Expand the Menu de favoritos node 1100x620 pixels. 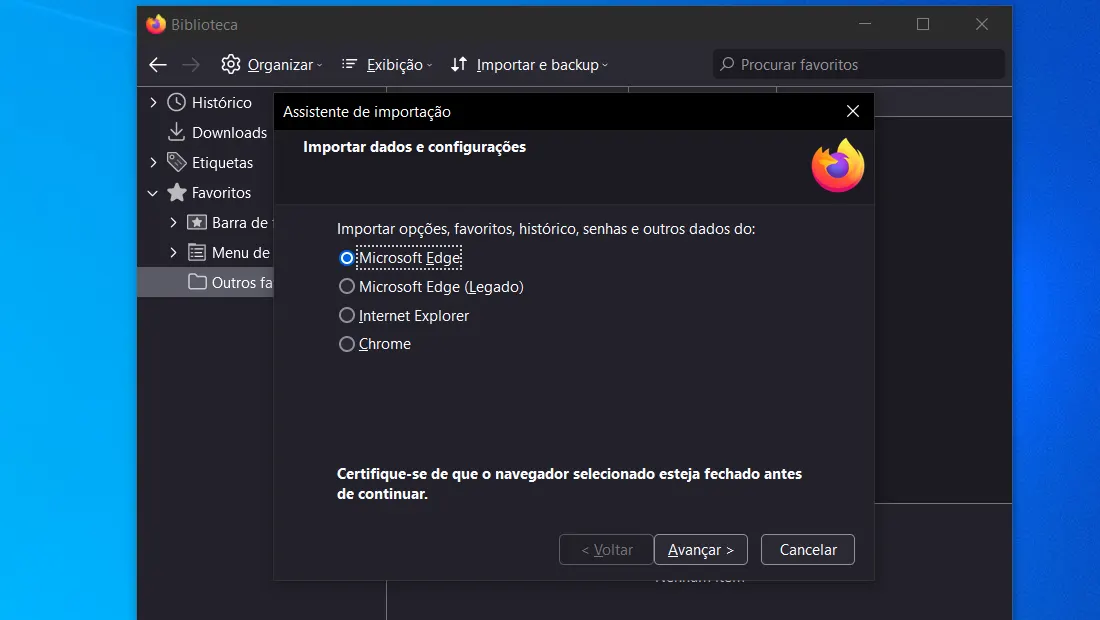(x=173, y=252)
